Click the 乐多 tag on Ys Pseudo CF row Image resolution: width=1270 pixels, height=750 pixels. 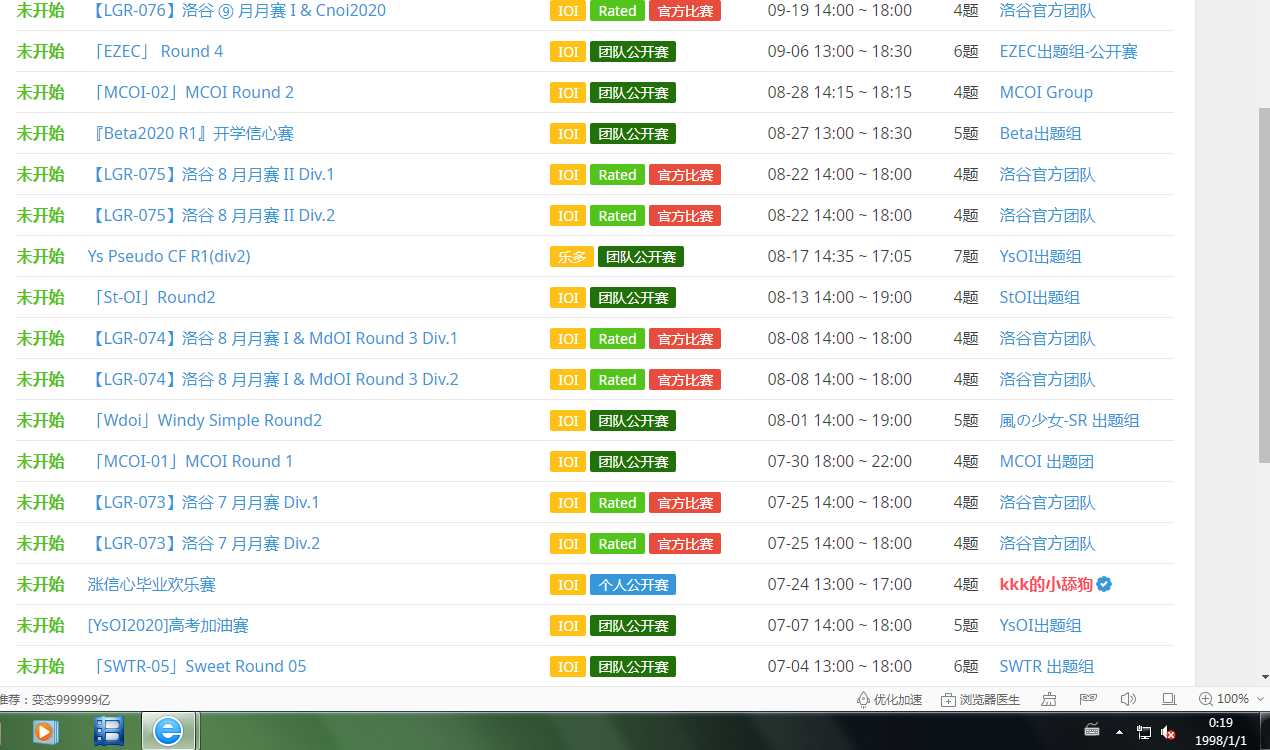(x=572, y=257)
